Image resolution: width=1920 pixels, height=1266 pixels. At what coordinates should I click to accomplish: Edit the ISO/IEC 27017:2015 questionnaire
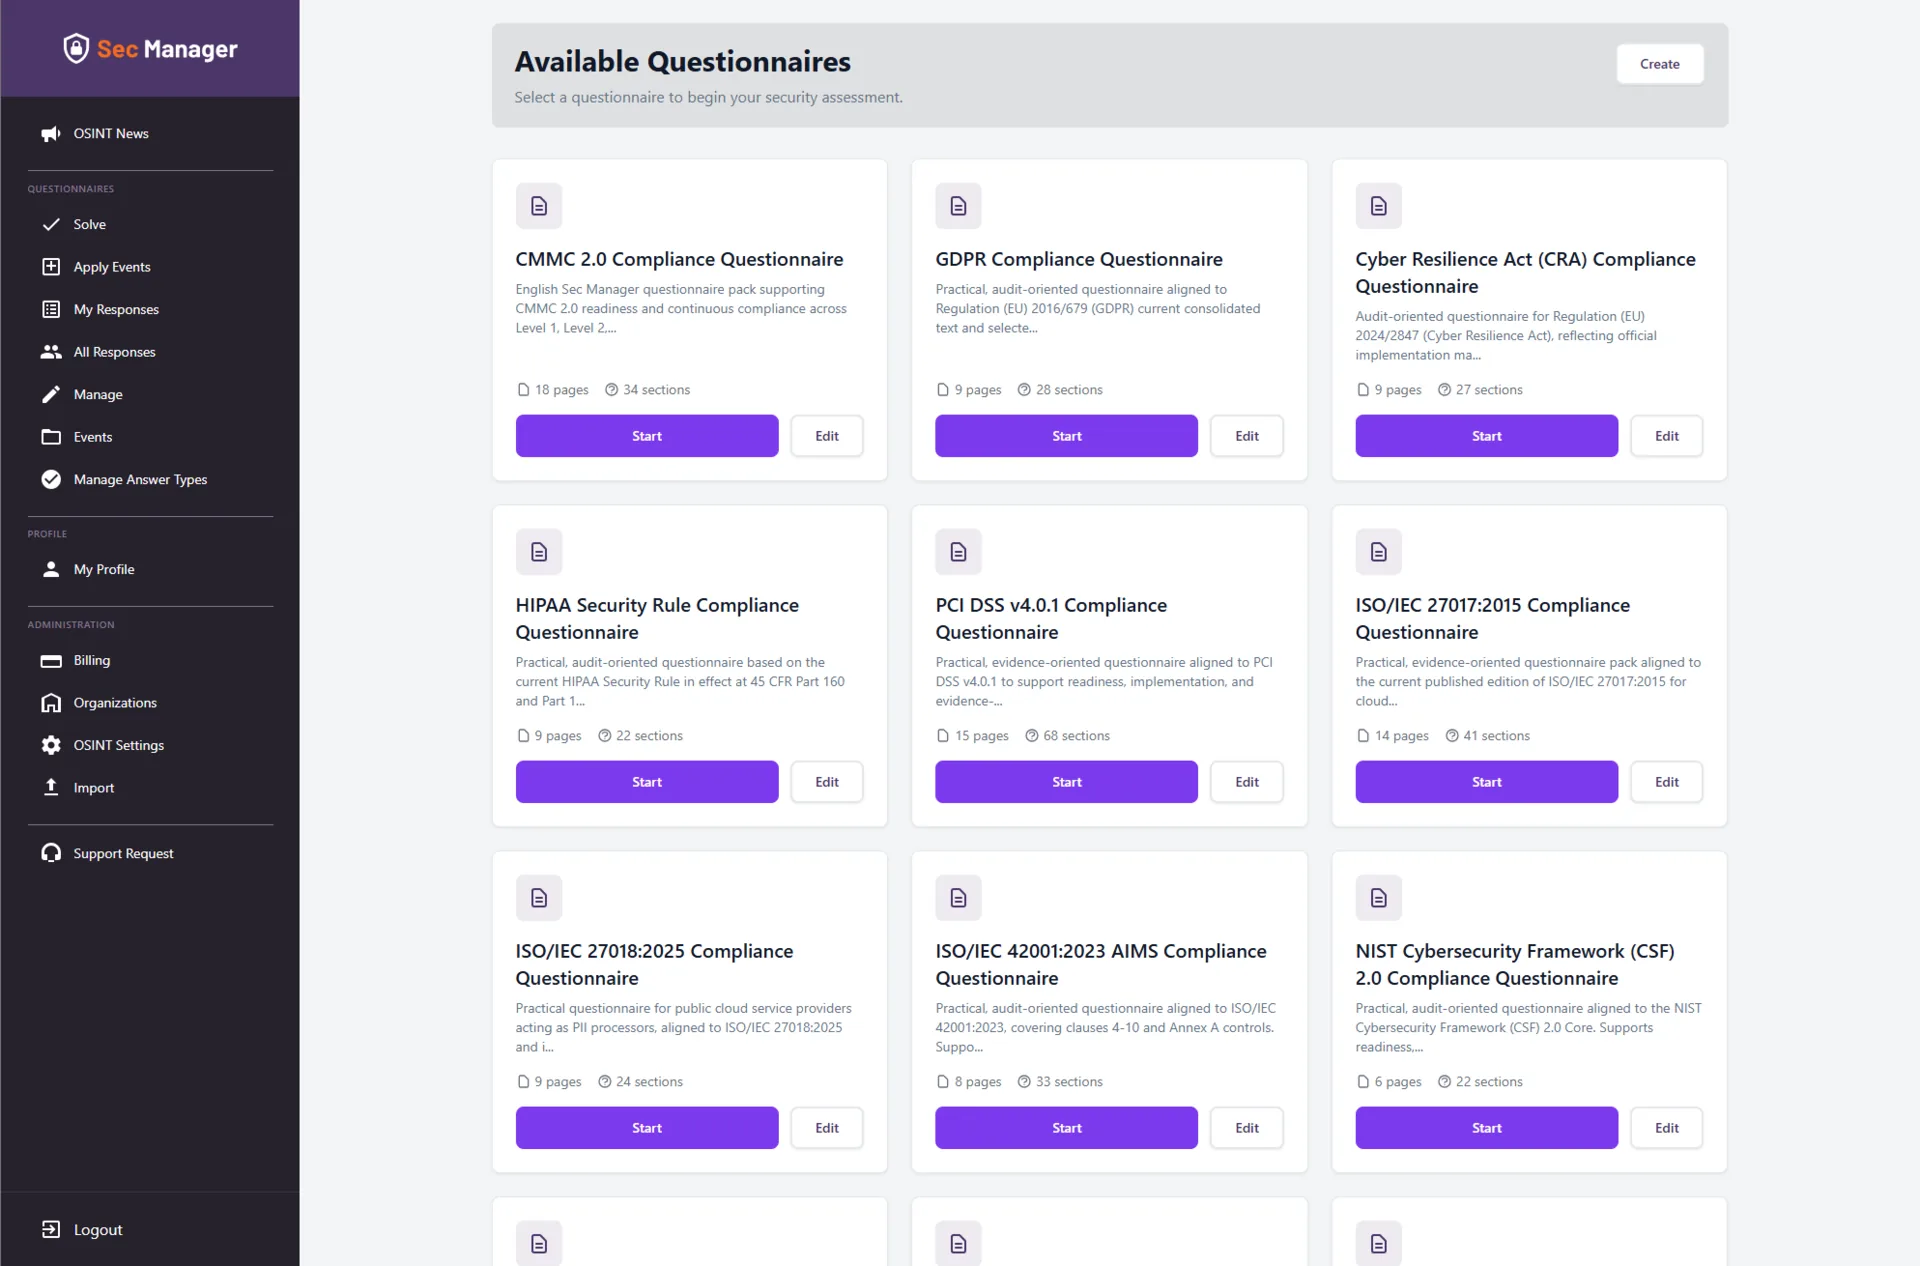pyautogui.click(x=1667, y=782)
